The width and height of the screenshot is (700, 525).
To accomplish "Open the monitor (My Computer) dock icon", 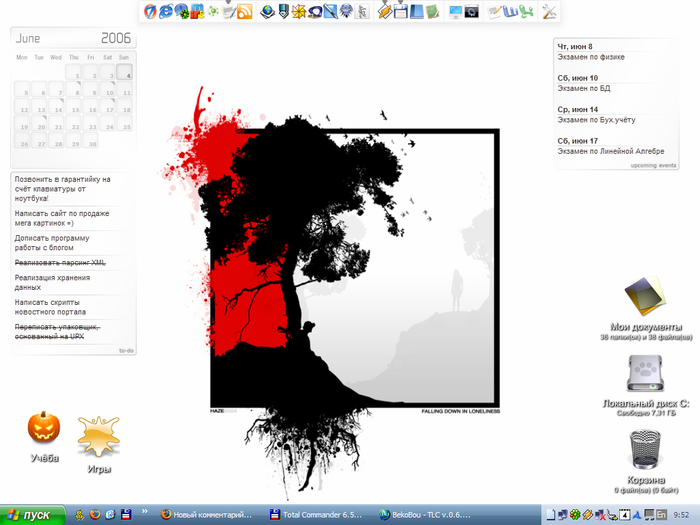I will [x=456, y=11].
